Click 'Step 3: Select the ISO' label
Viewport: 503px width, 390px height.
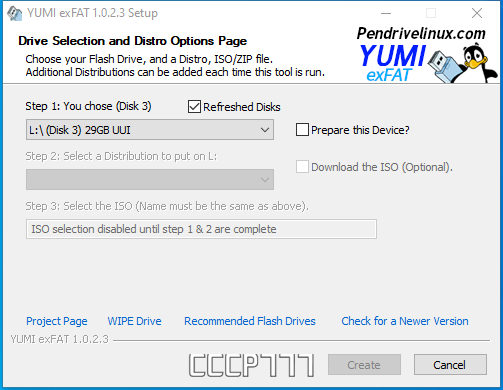167,206
